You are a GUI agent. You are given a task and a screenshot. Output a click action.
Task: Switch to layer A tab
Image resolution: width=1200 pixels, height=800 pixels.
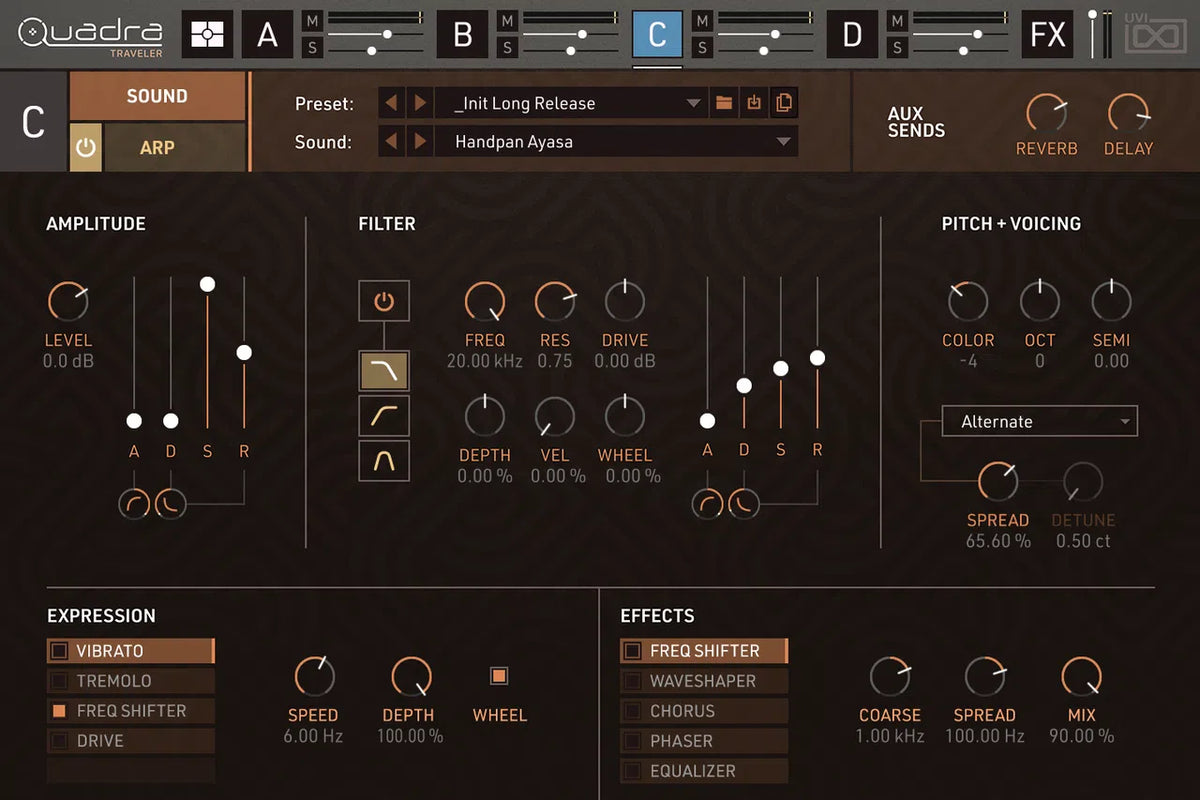(267, 35)
